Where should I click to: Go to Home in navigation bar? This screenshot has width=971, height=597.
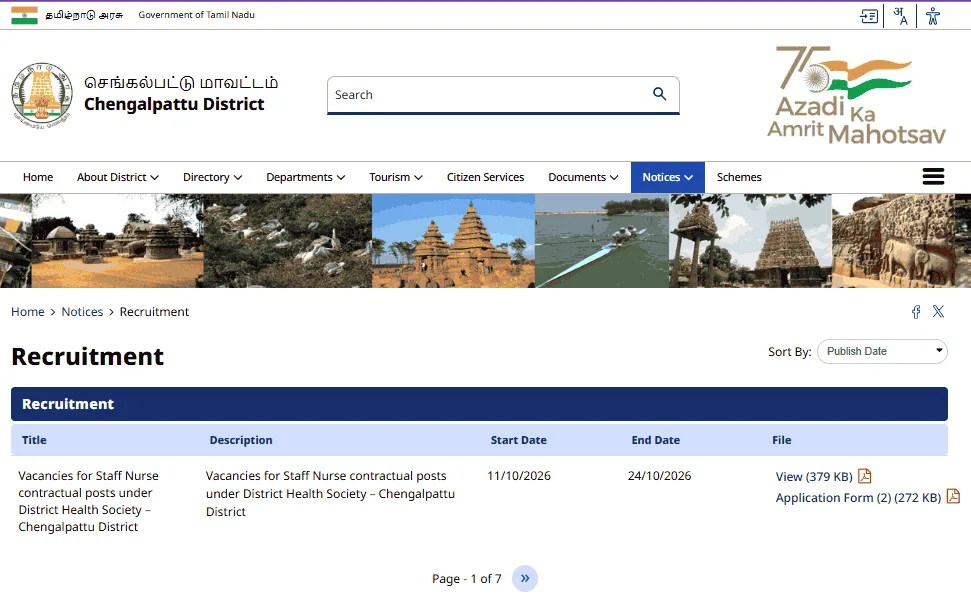tap(38, 177)
